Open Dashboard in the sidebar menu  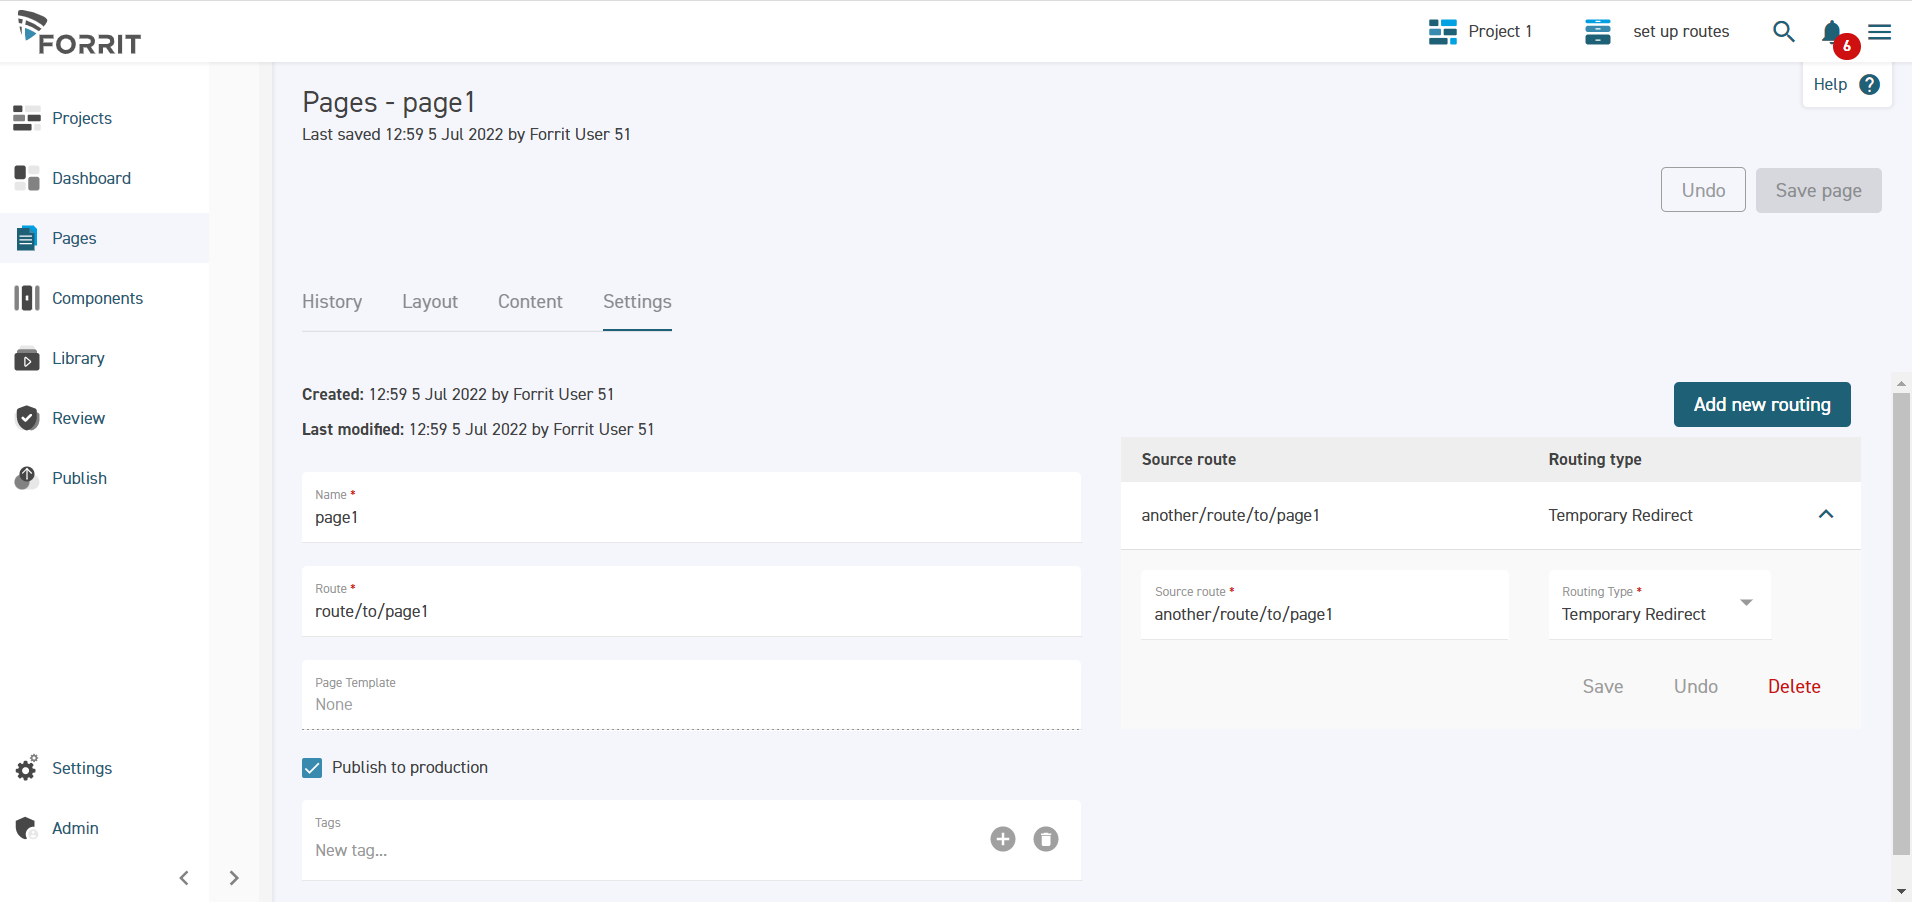(x=91, y=178)
